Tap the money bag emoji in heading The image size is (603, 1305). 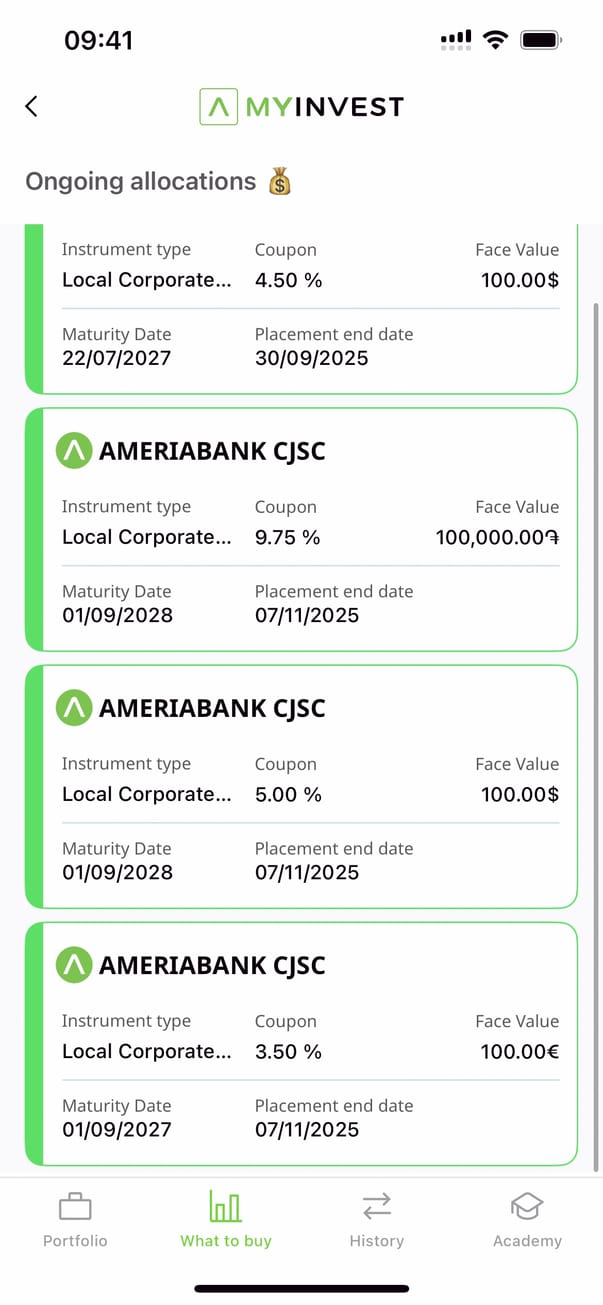click(x=279, y=182)
